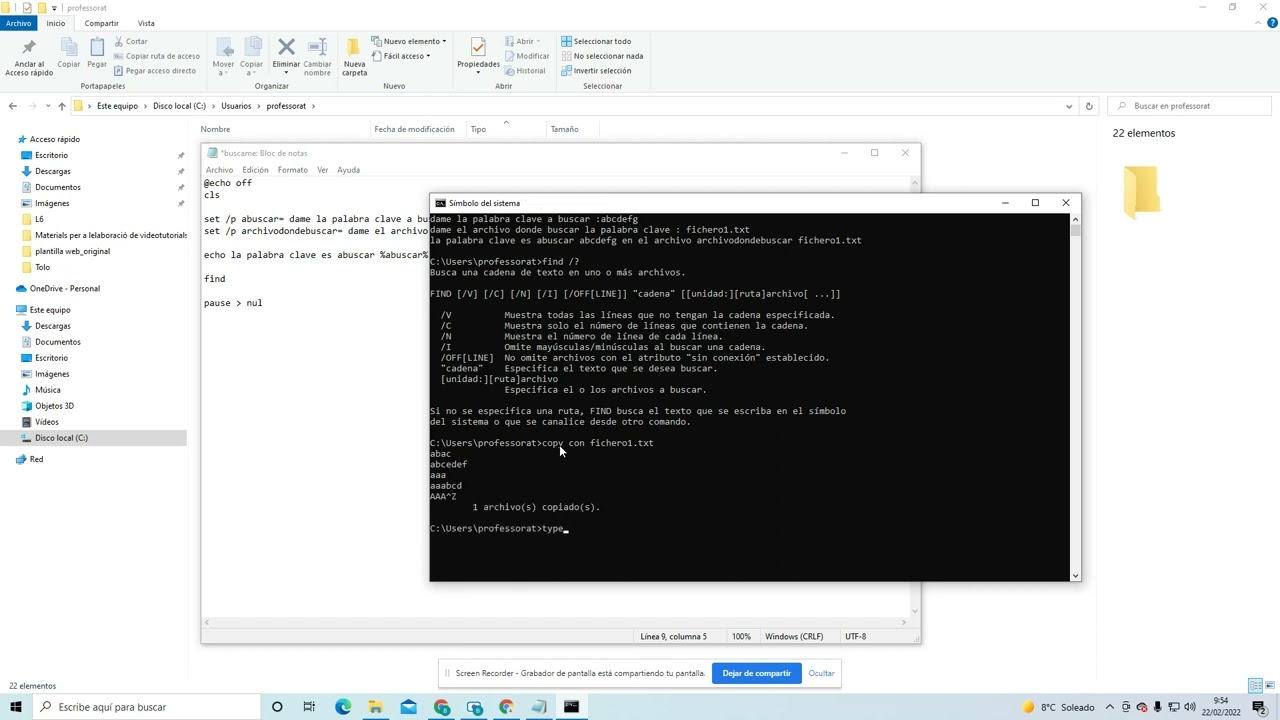The image size is (1280, 720).
Task: Select Disco local (C:) in sidebar
Action: 61,438
